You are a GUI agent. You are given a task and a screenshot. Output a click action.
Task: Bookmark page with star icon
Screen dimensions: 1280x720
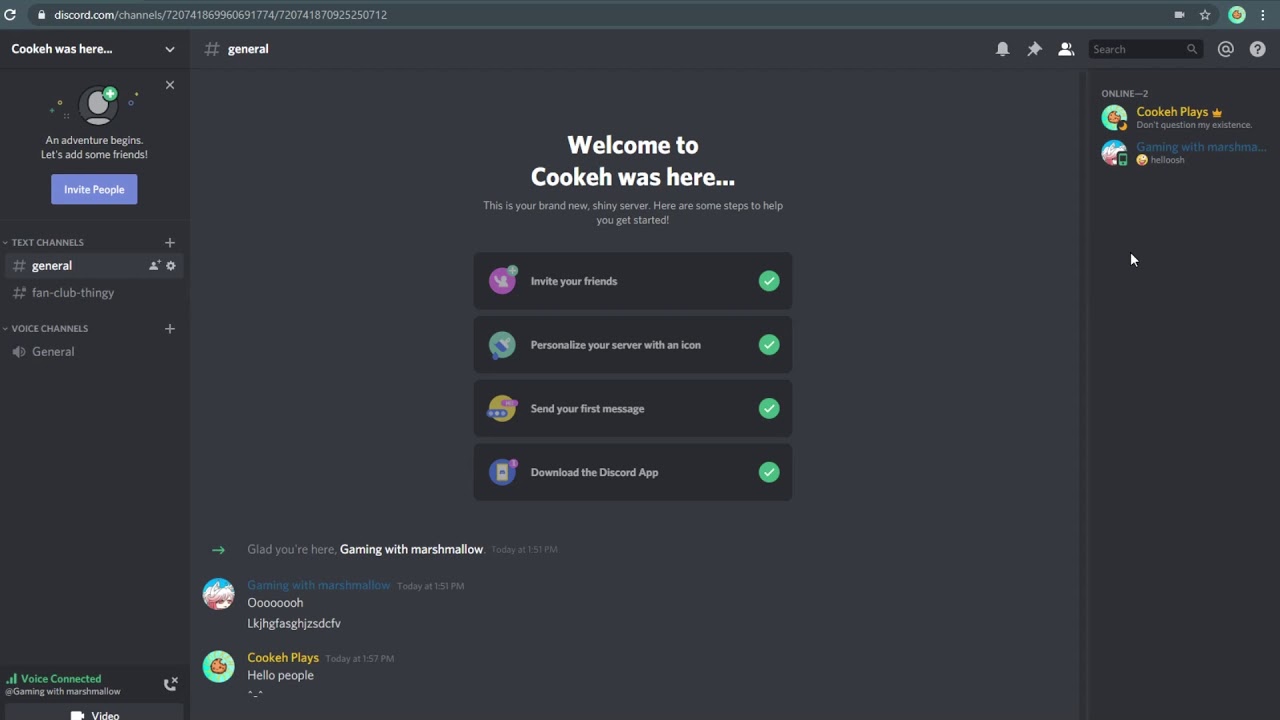point(1205,15)
